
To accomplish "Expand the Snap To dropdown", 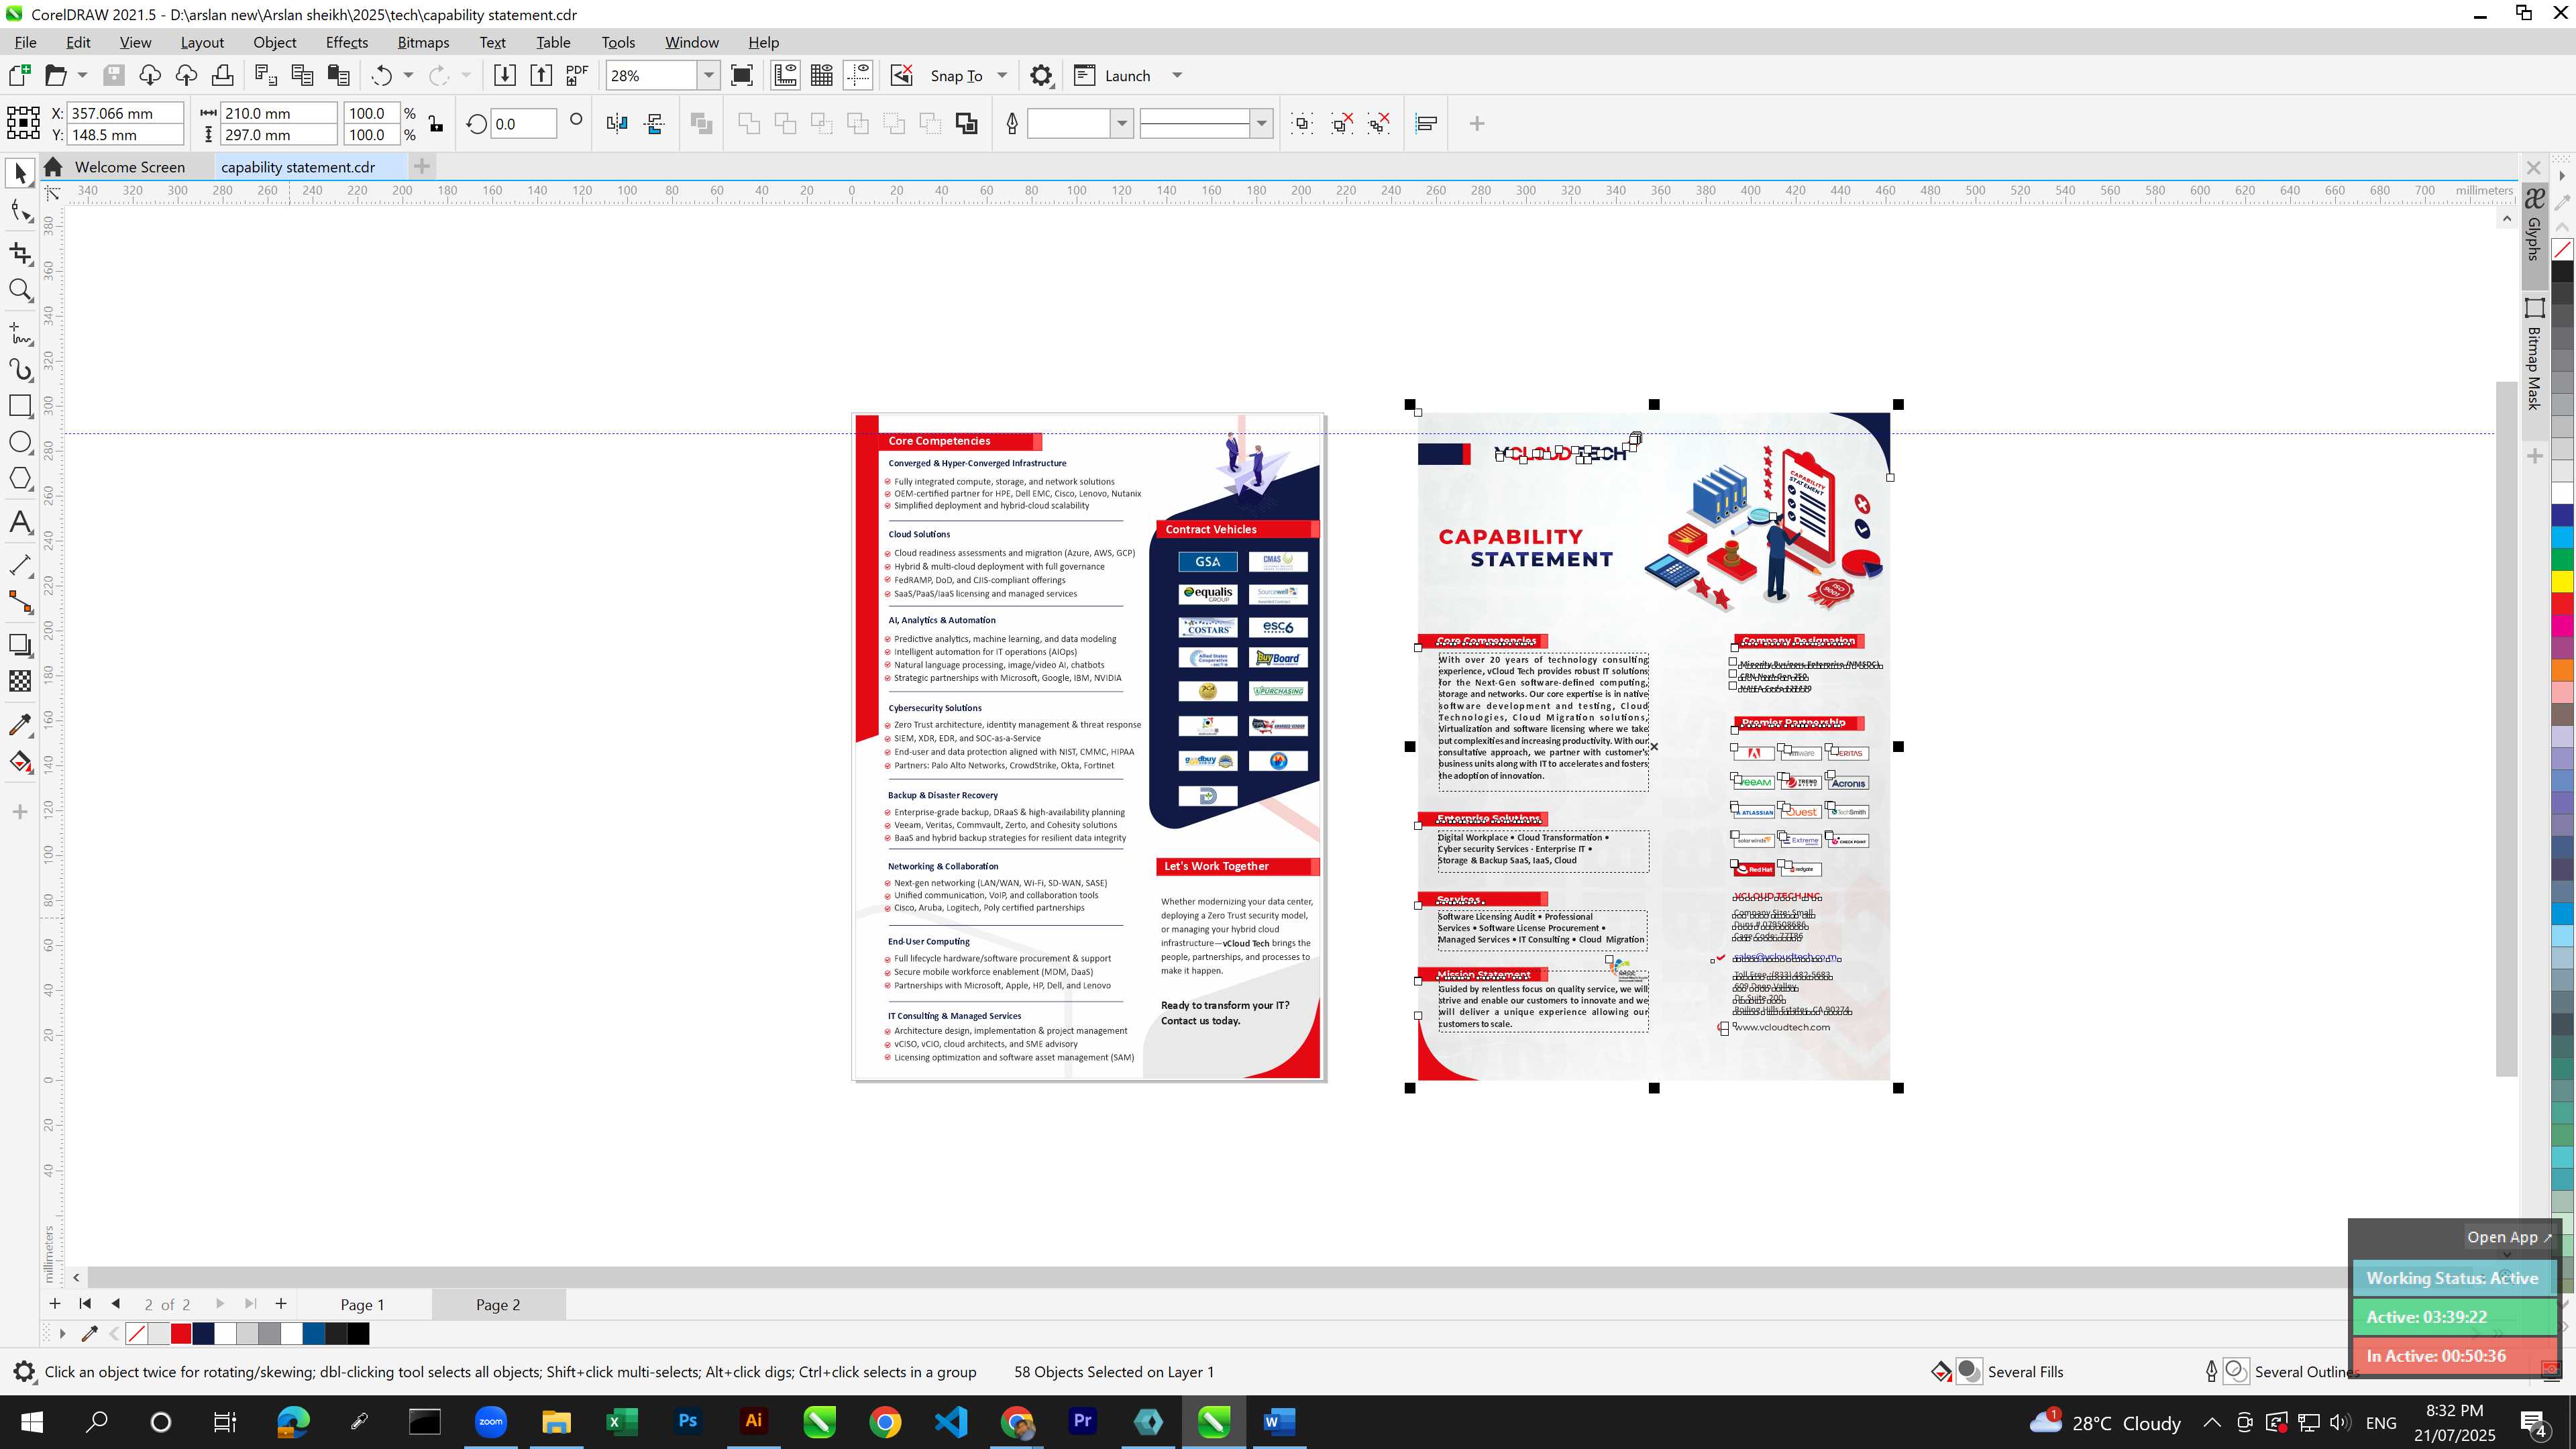I will click(x=1002, y=75).
